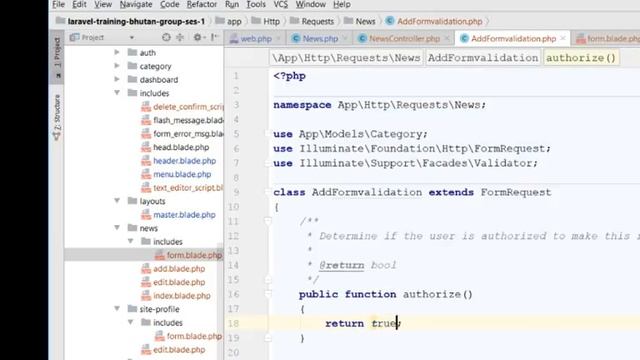The image size is (640, 360).
Task: Select edit.blade.php under news folder
Action: [x=173, y=282]
